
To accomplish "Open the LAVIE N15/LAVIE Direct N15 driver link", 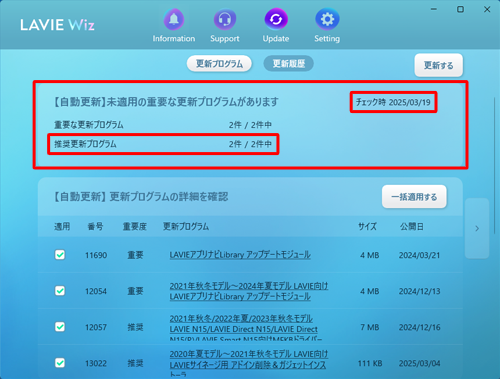I will tap(246, 328).
